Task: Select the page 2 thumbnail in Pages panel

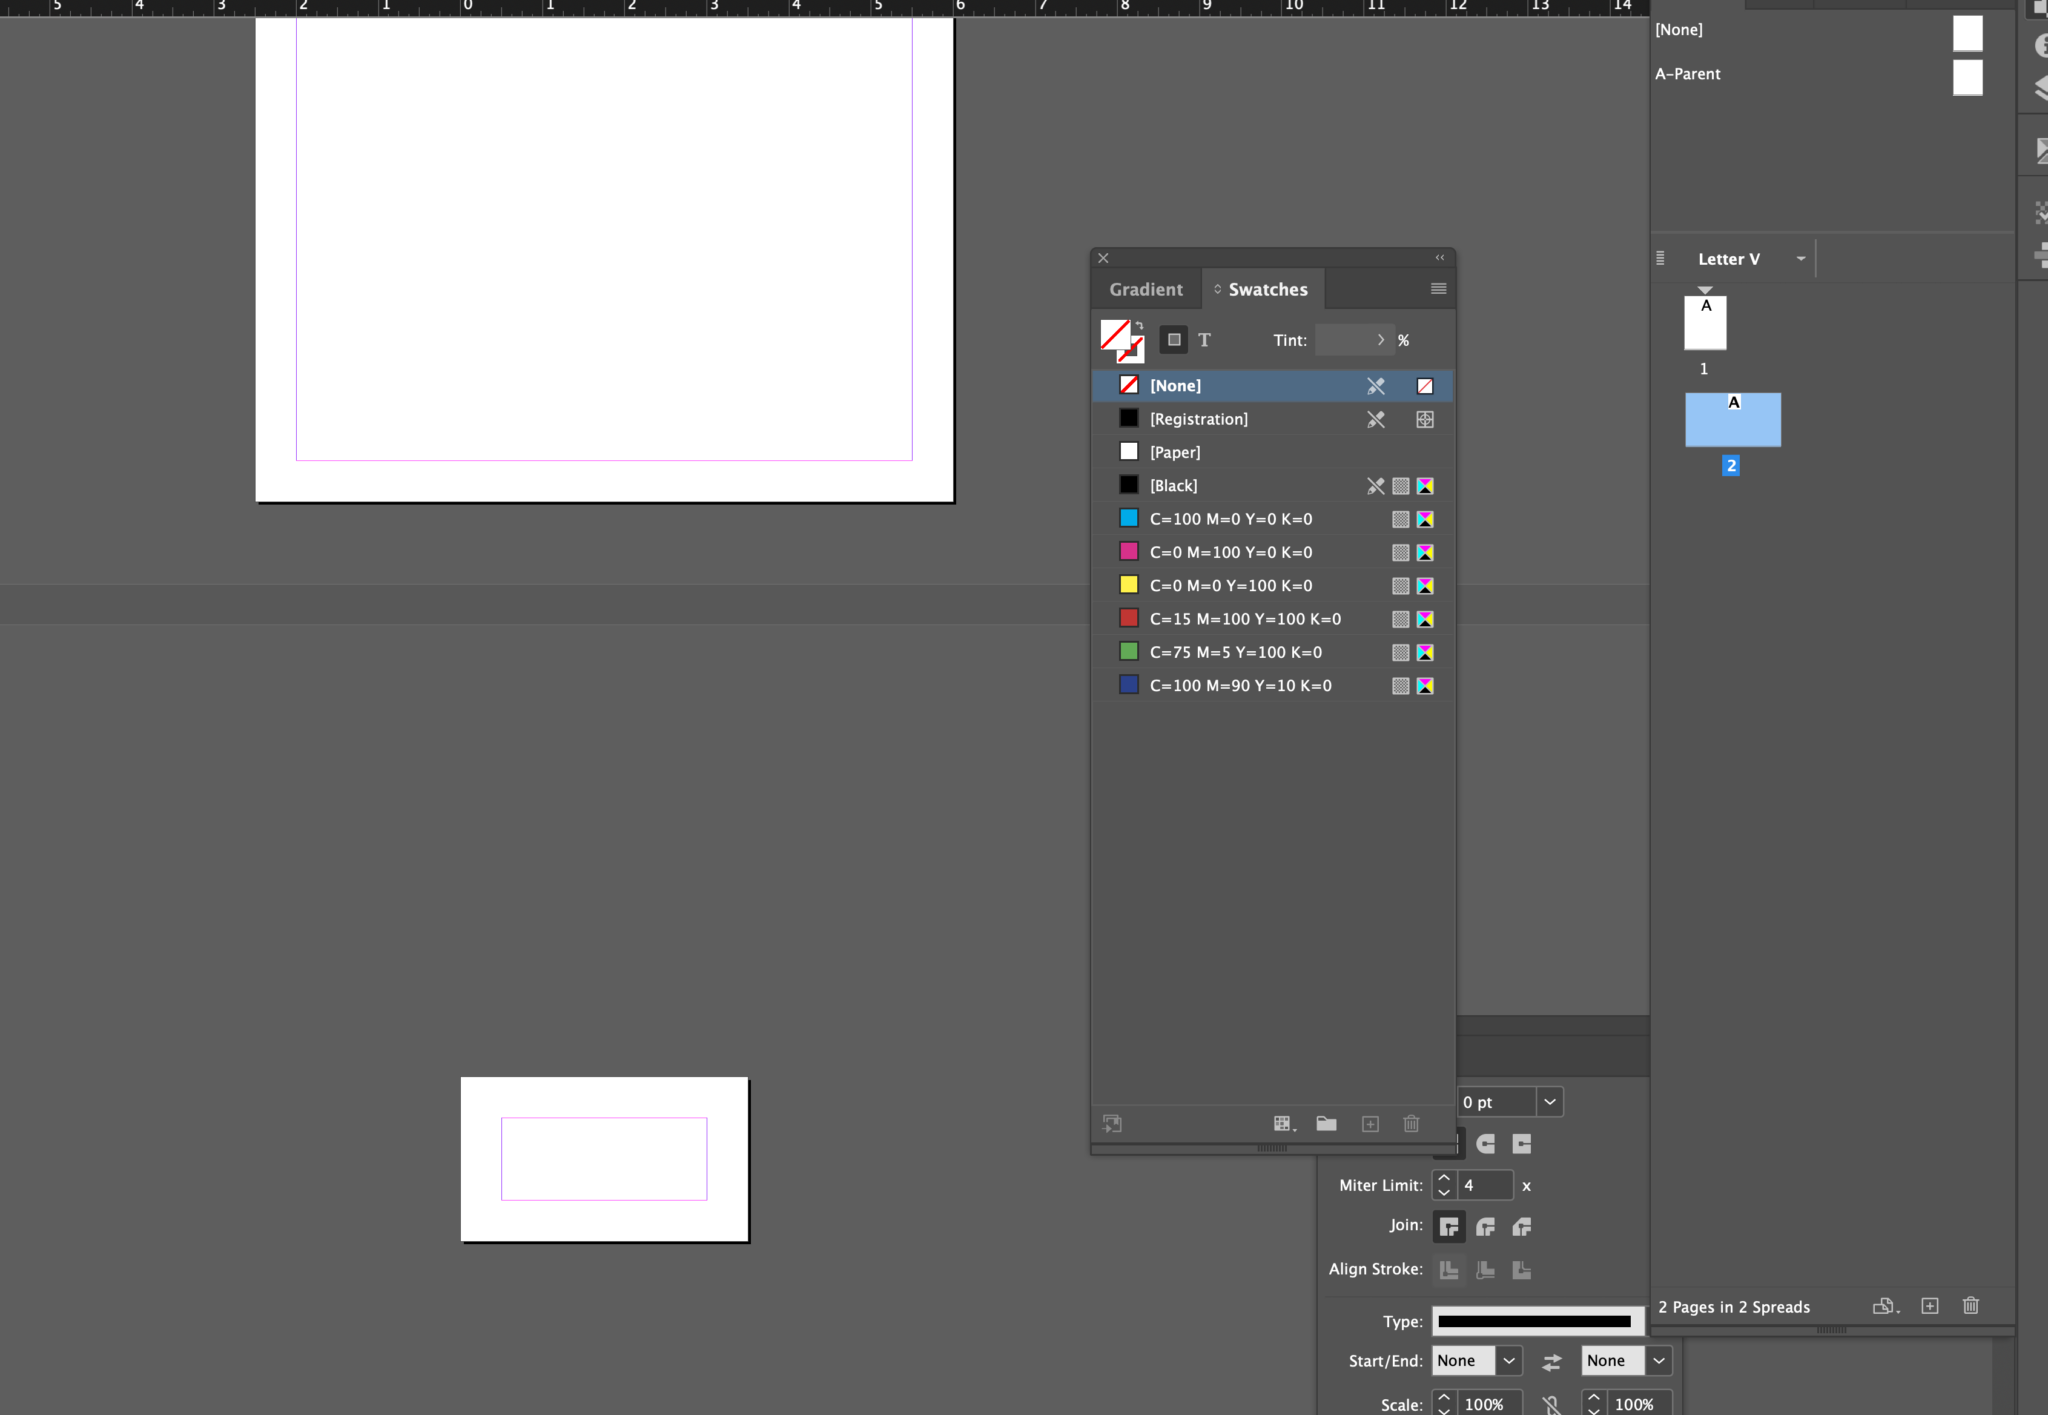Action: click(x=1733, y=419)
